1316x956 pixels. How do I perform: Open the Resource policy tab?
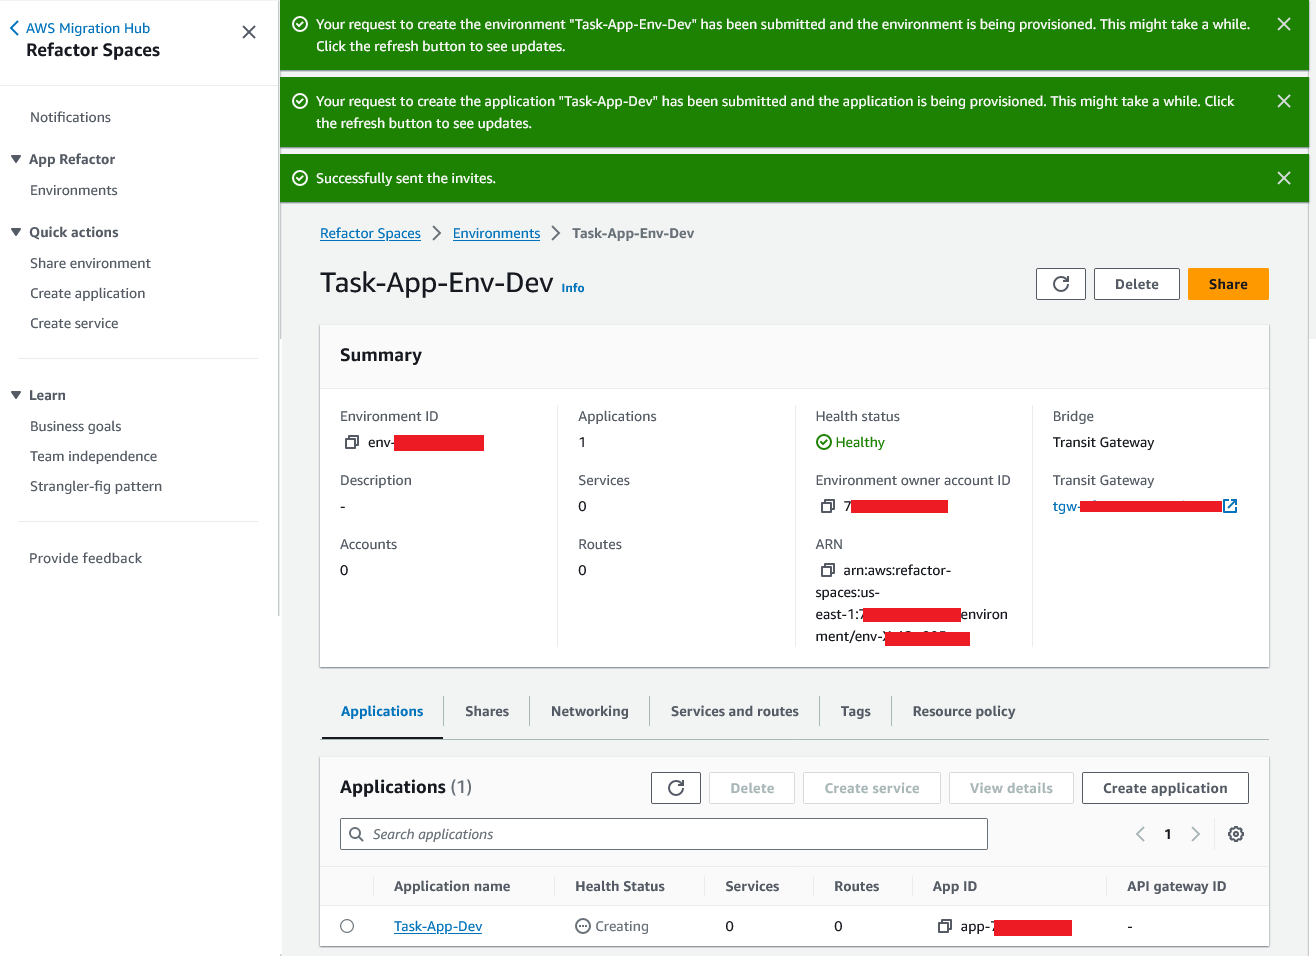964,711
